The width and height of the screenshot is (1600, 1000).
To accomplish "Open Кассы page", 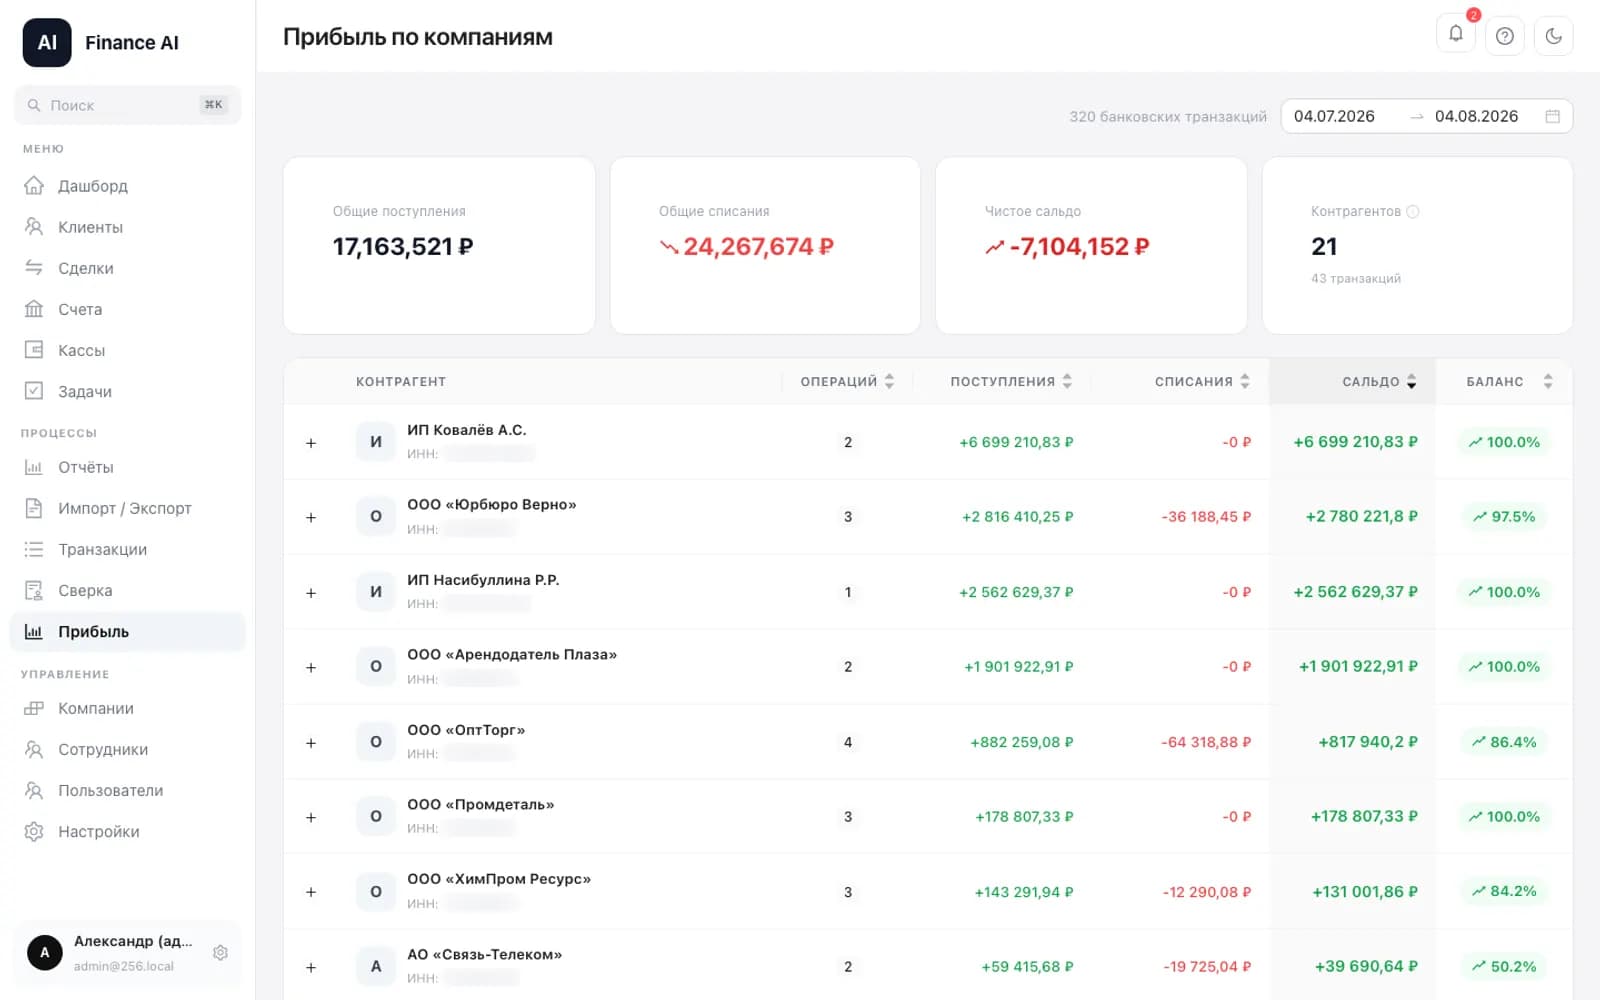I will tap(128, 350).
